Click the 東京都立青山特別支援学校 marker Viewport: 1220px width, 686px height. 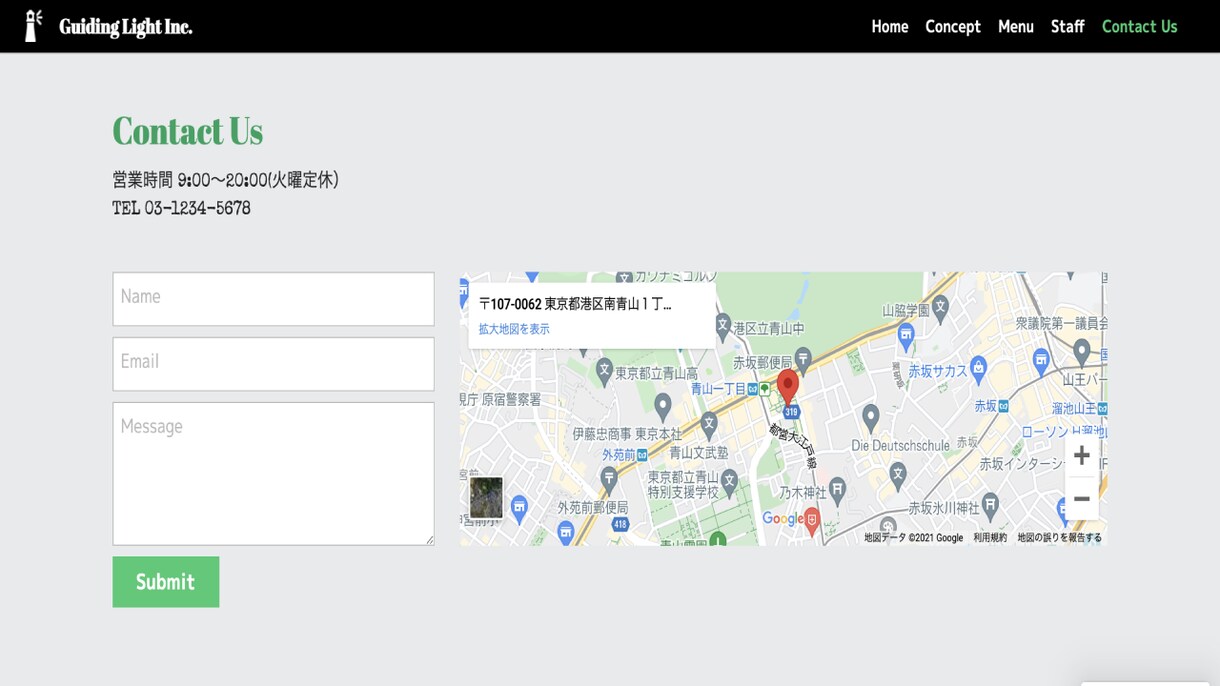point(730,481)
